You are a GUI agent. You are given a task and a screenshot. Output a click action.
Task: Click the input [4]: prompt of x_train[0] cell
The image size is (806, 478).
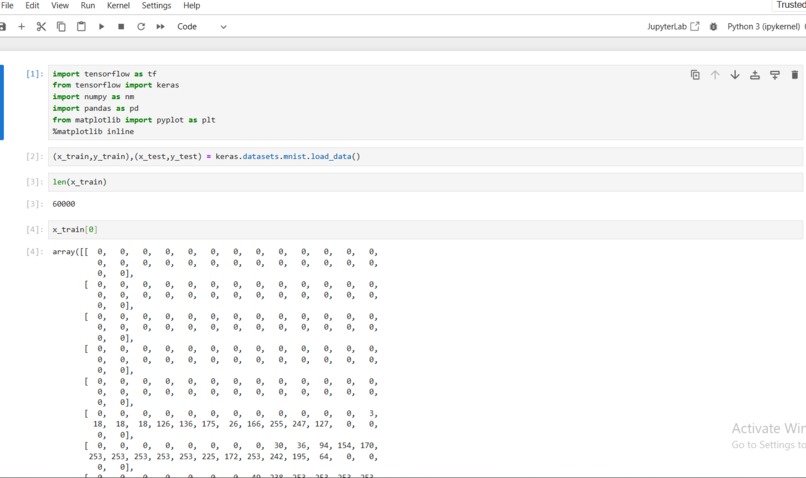pos(35,230)
